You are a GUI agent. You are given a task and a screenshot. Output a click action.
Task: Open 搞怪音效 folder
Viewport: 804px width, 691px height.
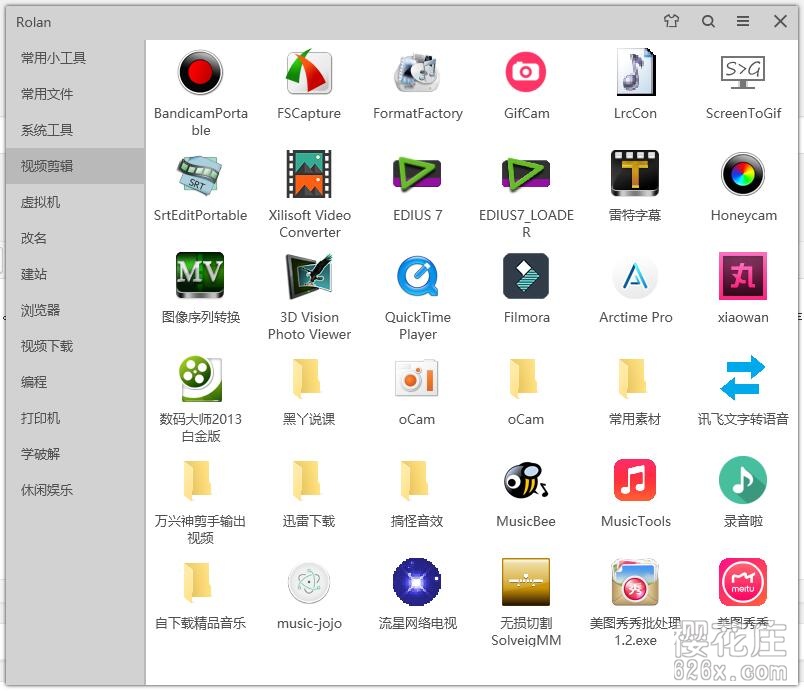click(x=415, y=480)
